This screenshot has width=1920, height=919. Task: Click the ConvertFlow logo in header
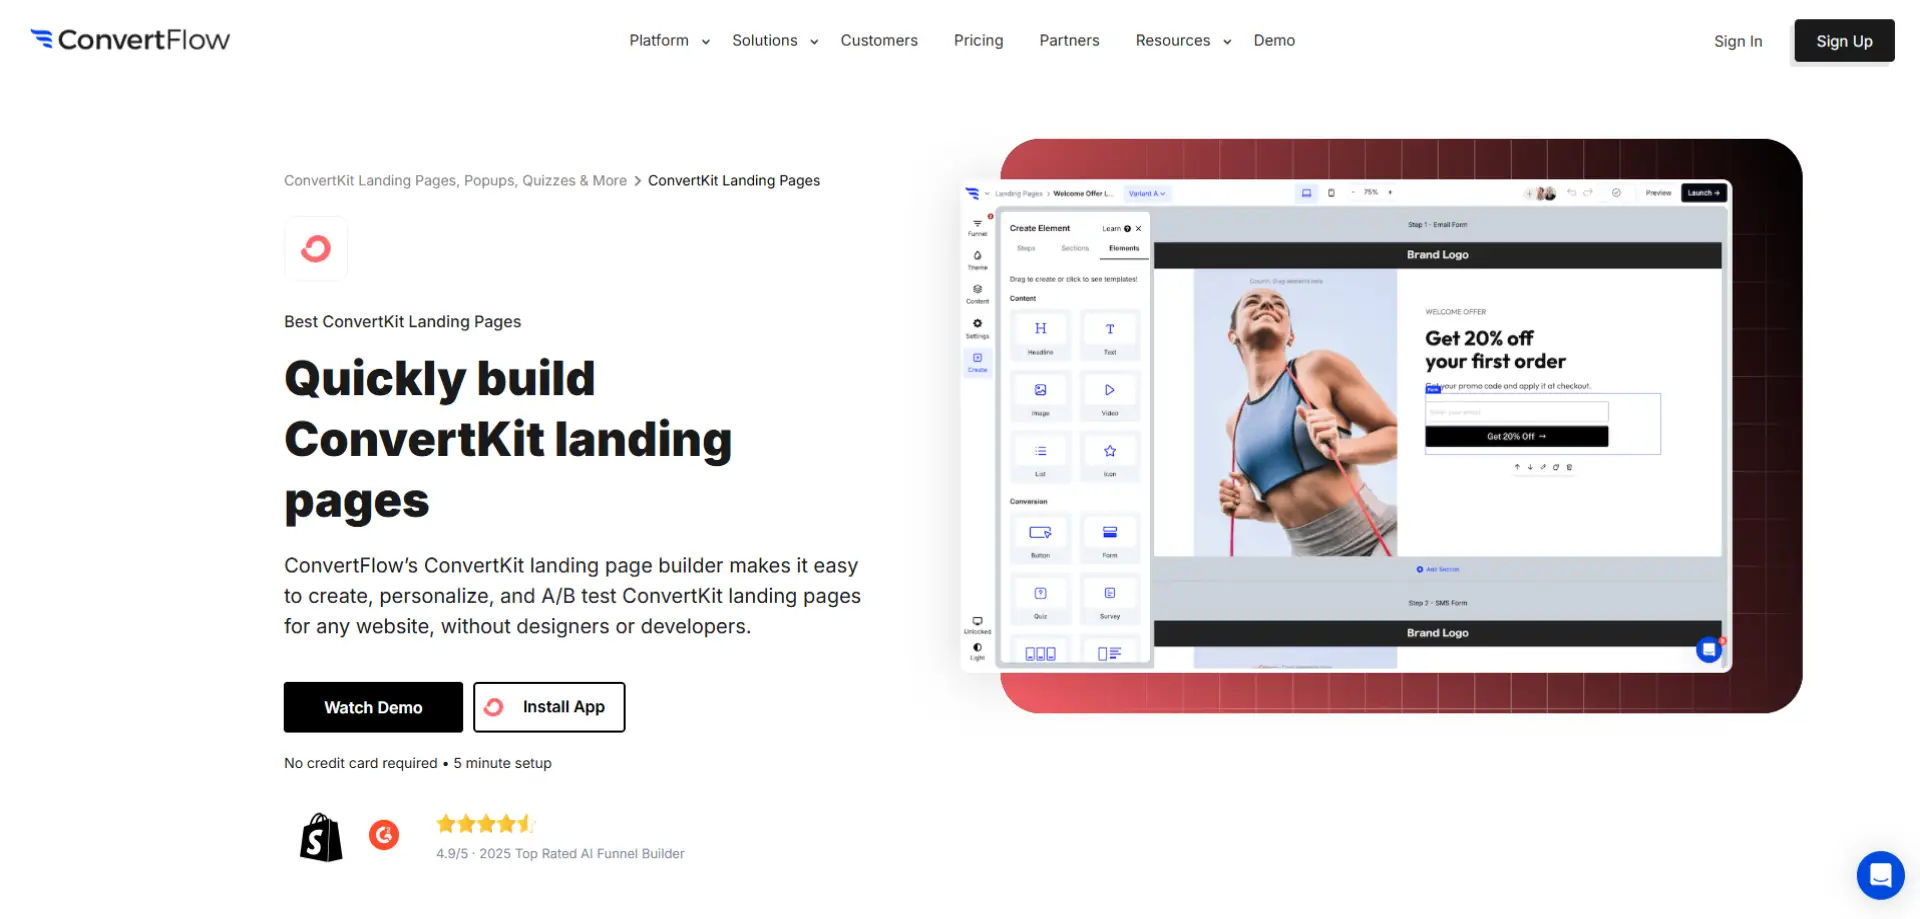[130, 40]
